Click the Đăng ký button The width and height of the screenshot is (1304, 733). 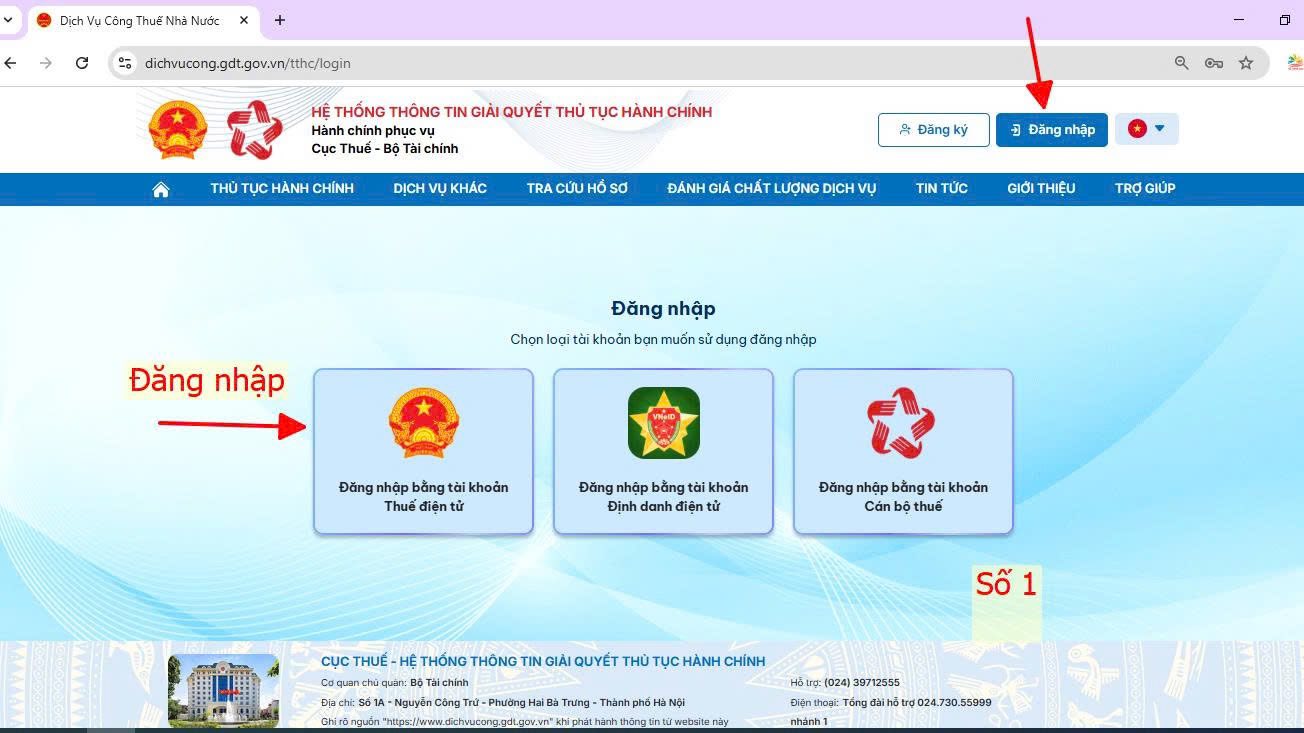tap(934, 130)
